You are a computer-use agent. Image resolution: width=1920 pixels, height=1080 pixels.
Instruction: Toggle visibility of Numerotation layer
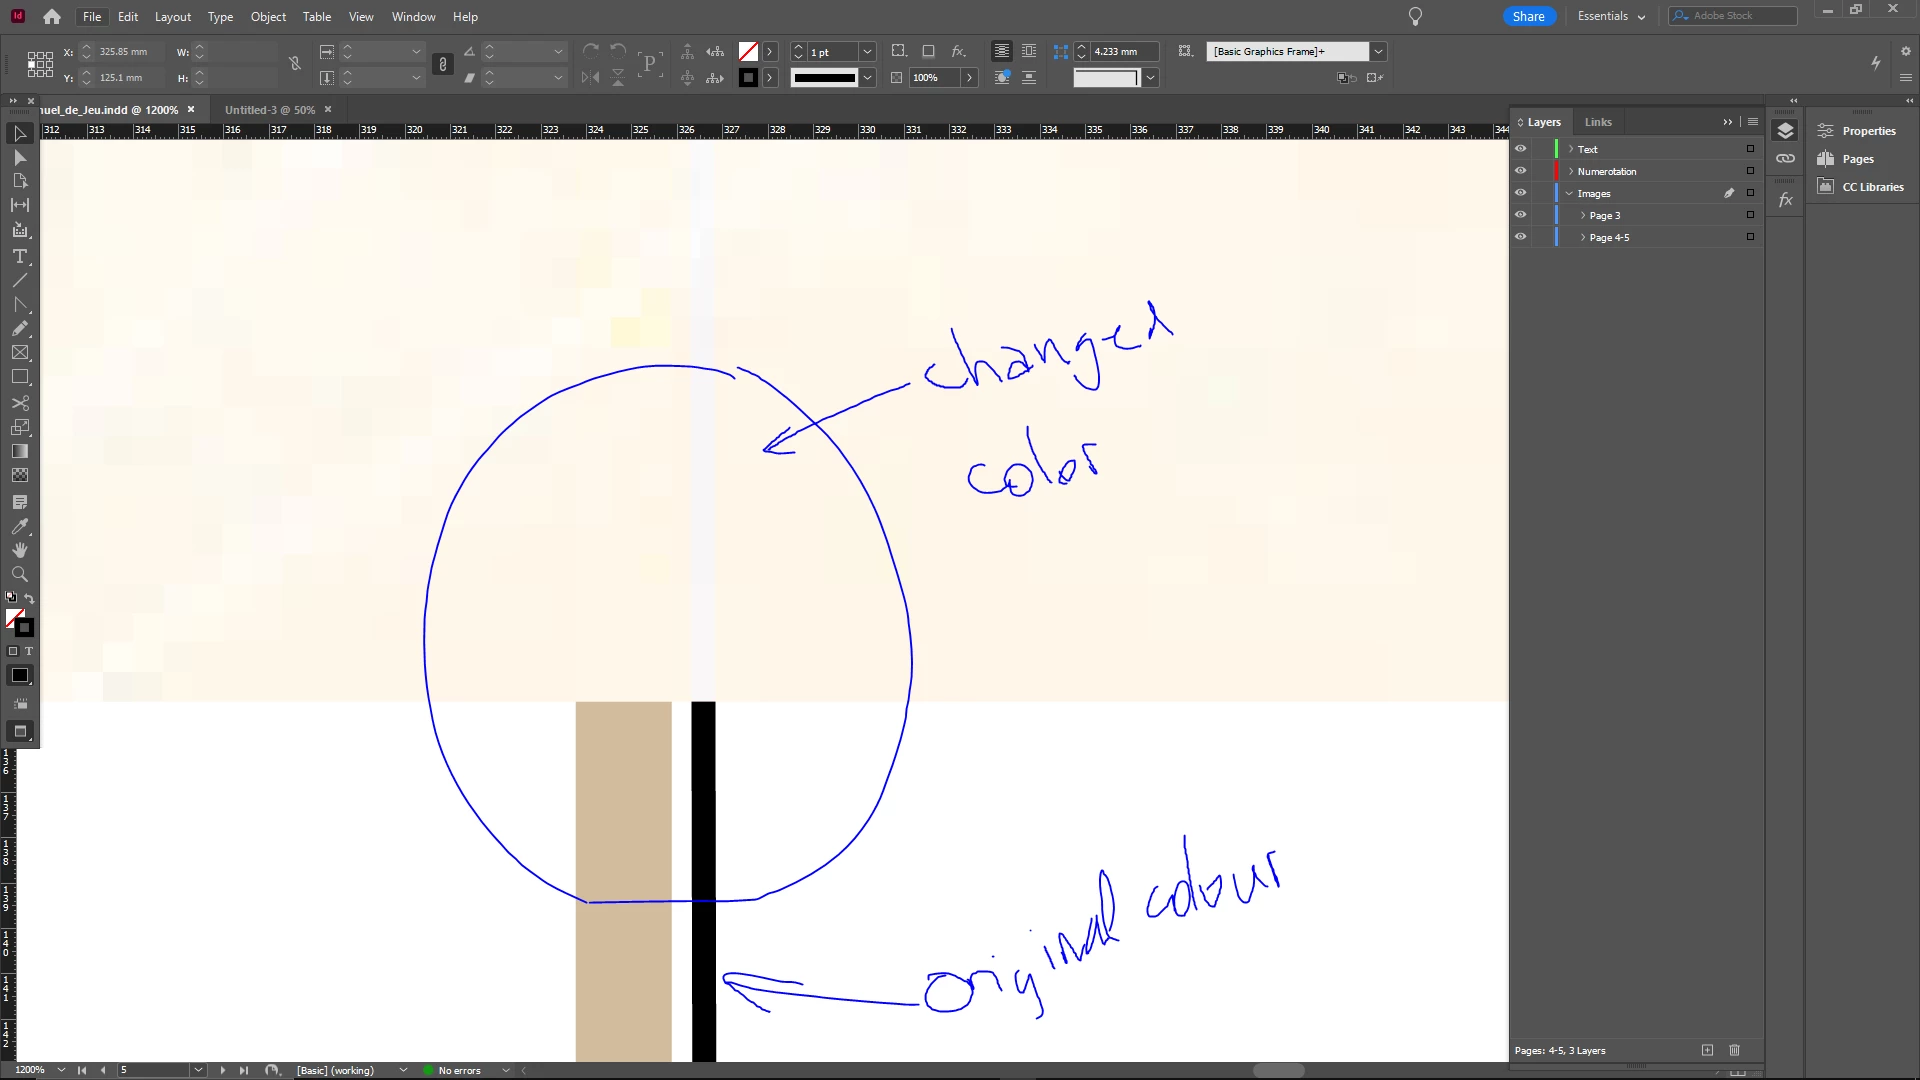1520,171
